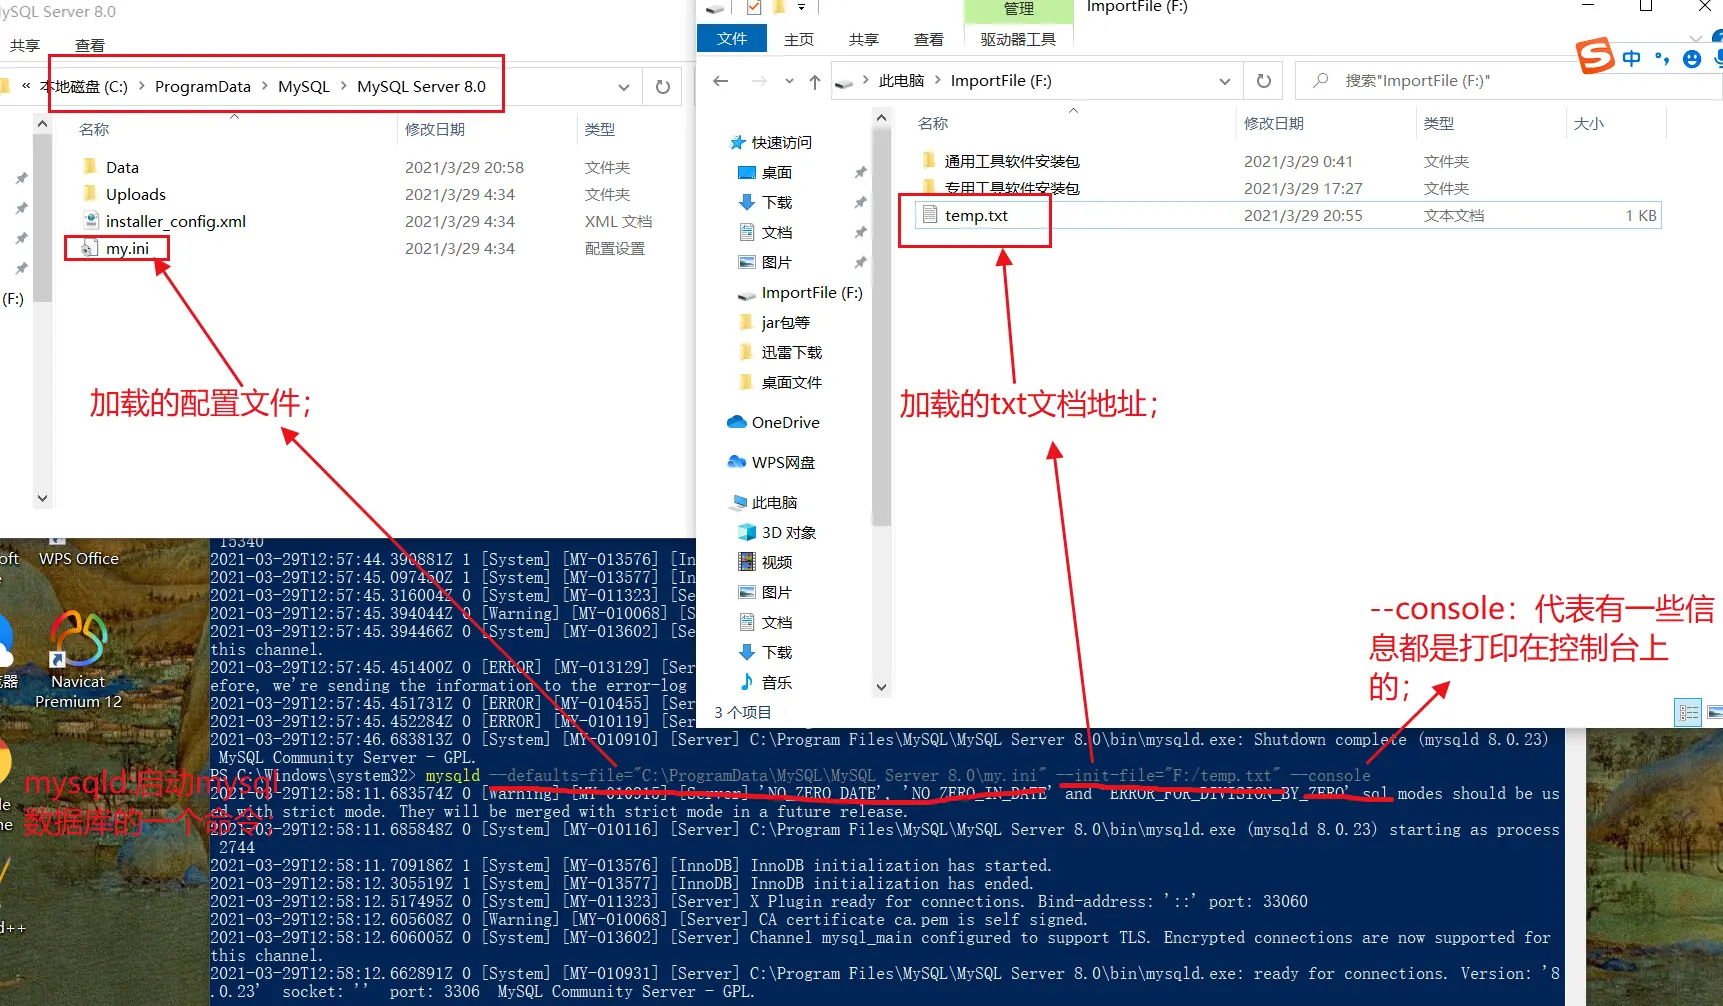1723x1006 pixels.
Task: Open recent locations dropdown in ImportFile window
Action: click(x=789, y=81)
